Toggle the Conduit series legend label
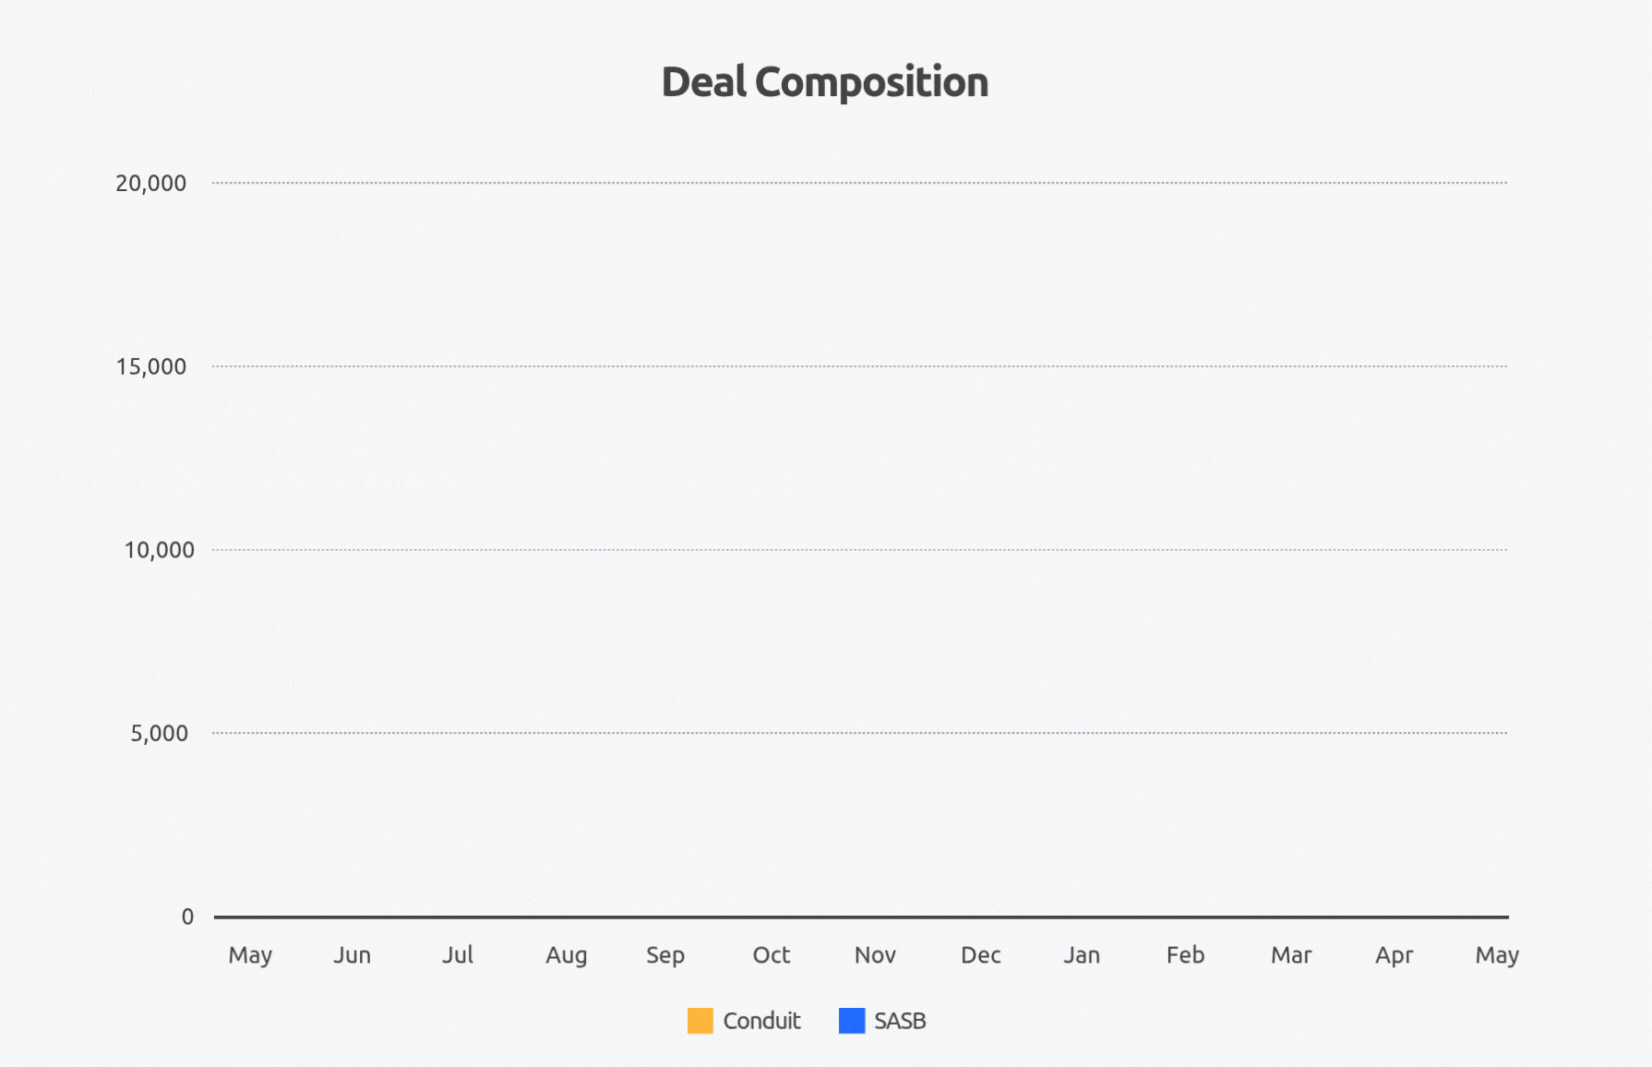 (x=761, y=1021)
